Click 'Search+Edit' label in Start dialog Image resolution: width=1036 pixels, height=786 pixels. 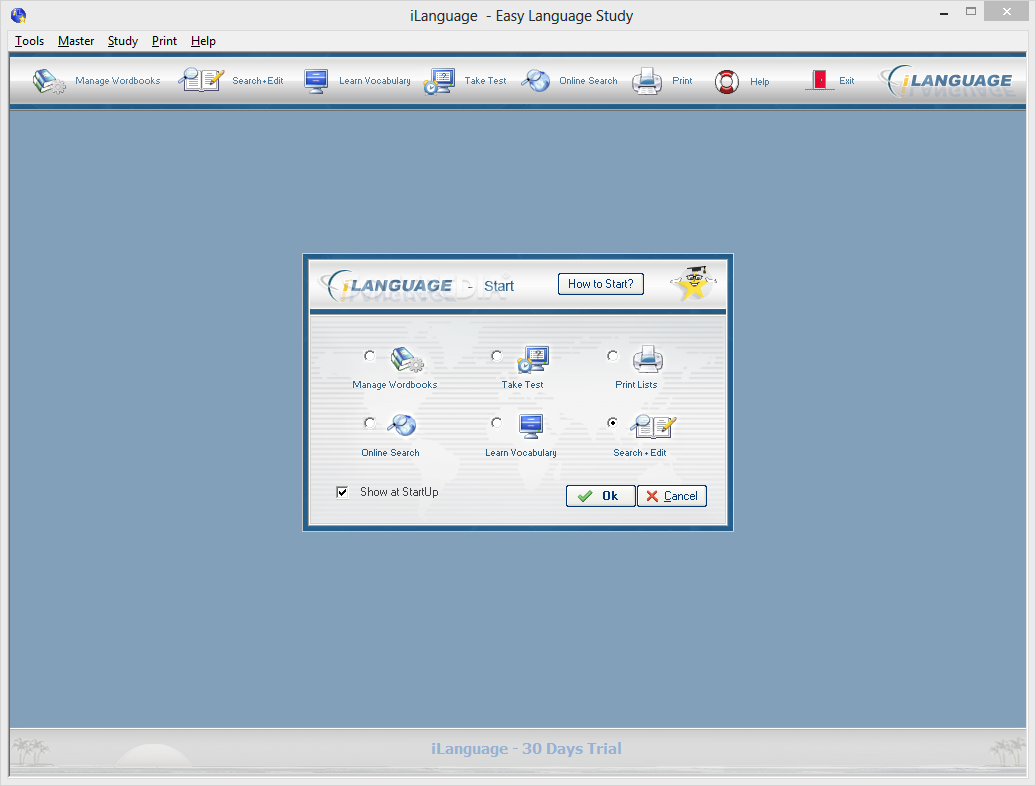pyautogui.click(x=640, y=452)
